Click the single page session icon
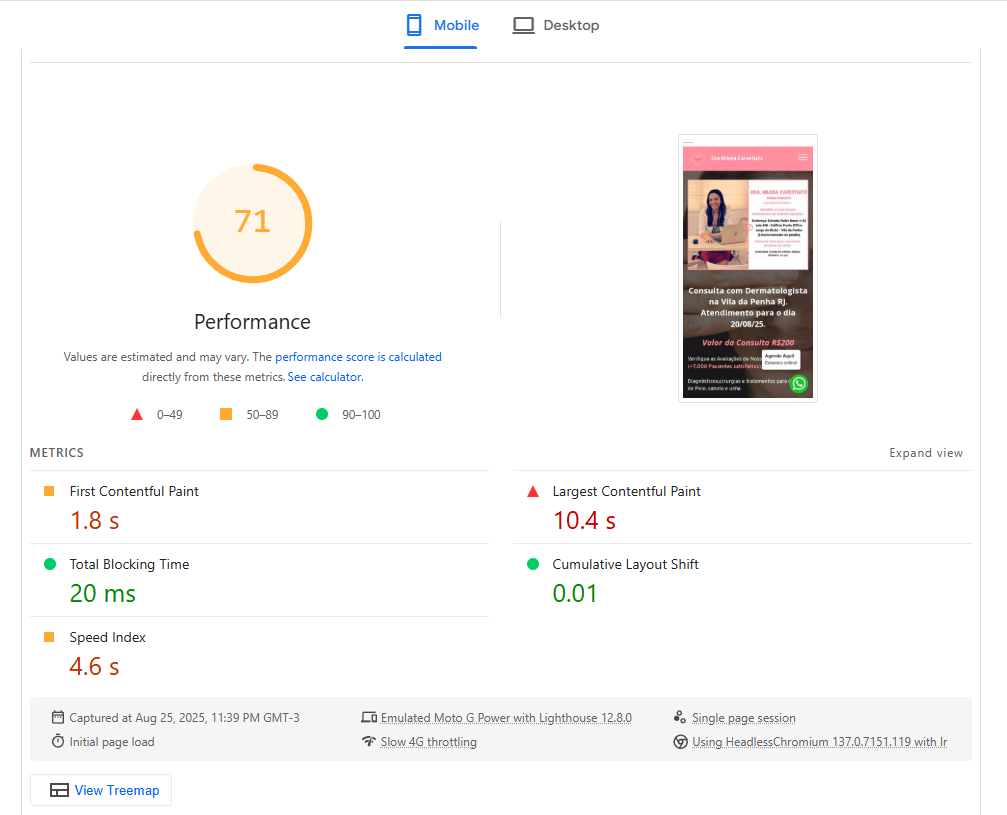Image resolution: width=1007 pixels, height=815 pixels. tap(680, 717)
